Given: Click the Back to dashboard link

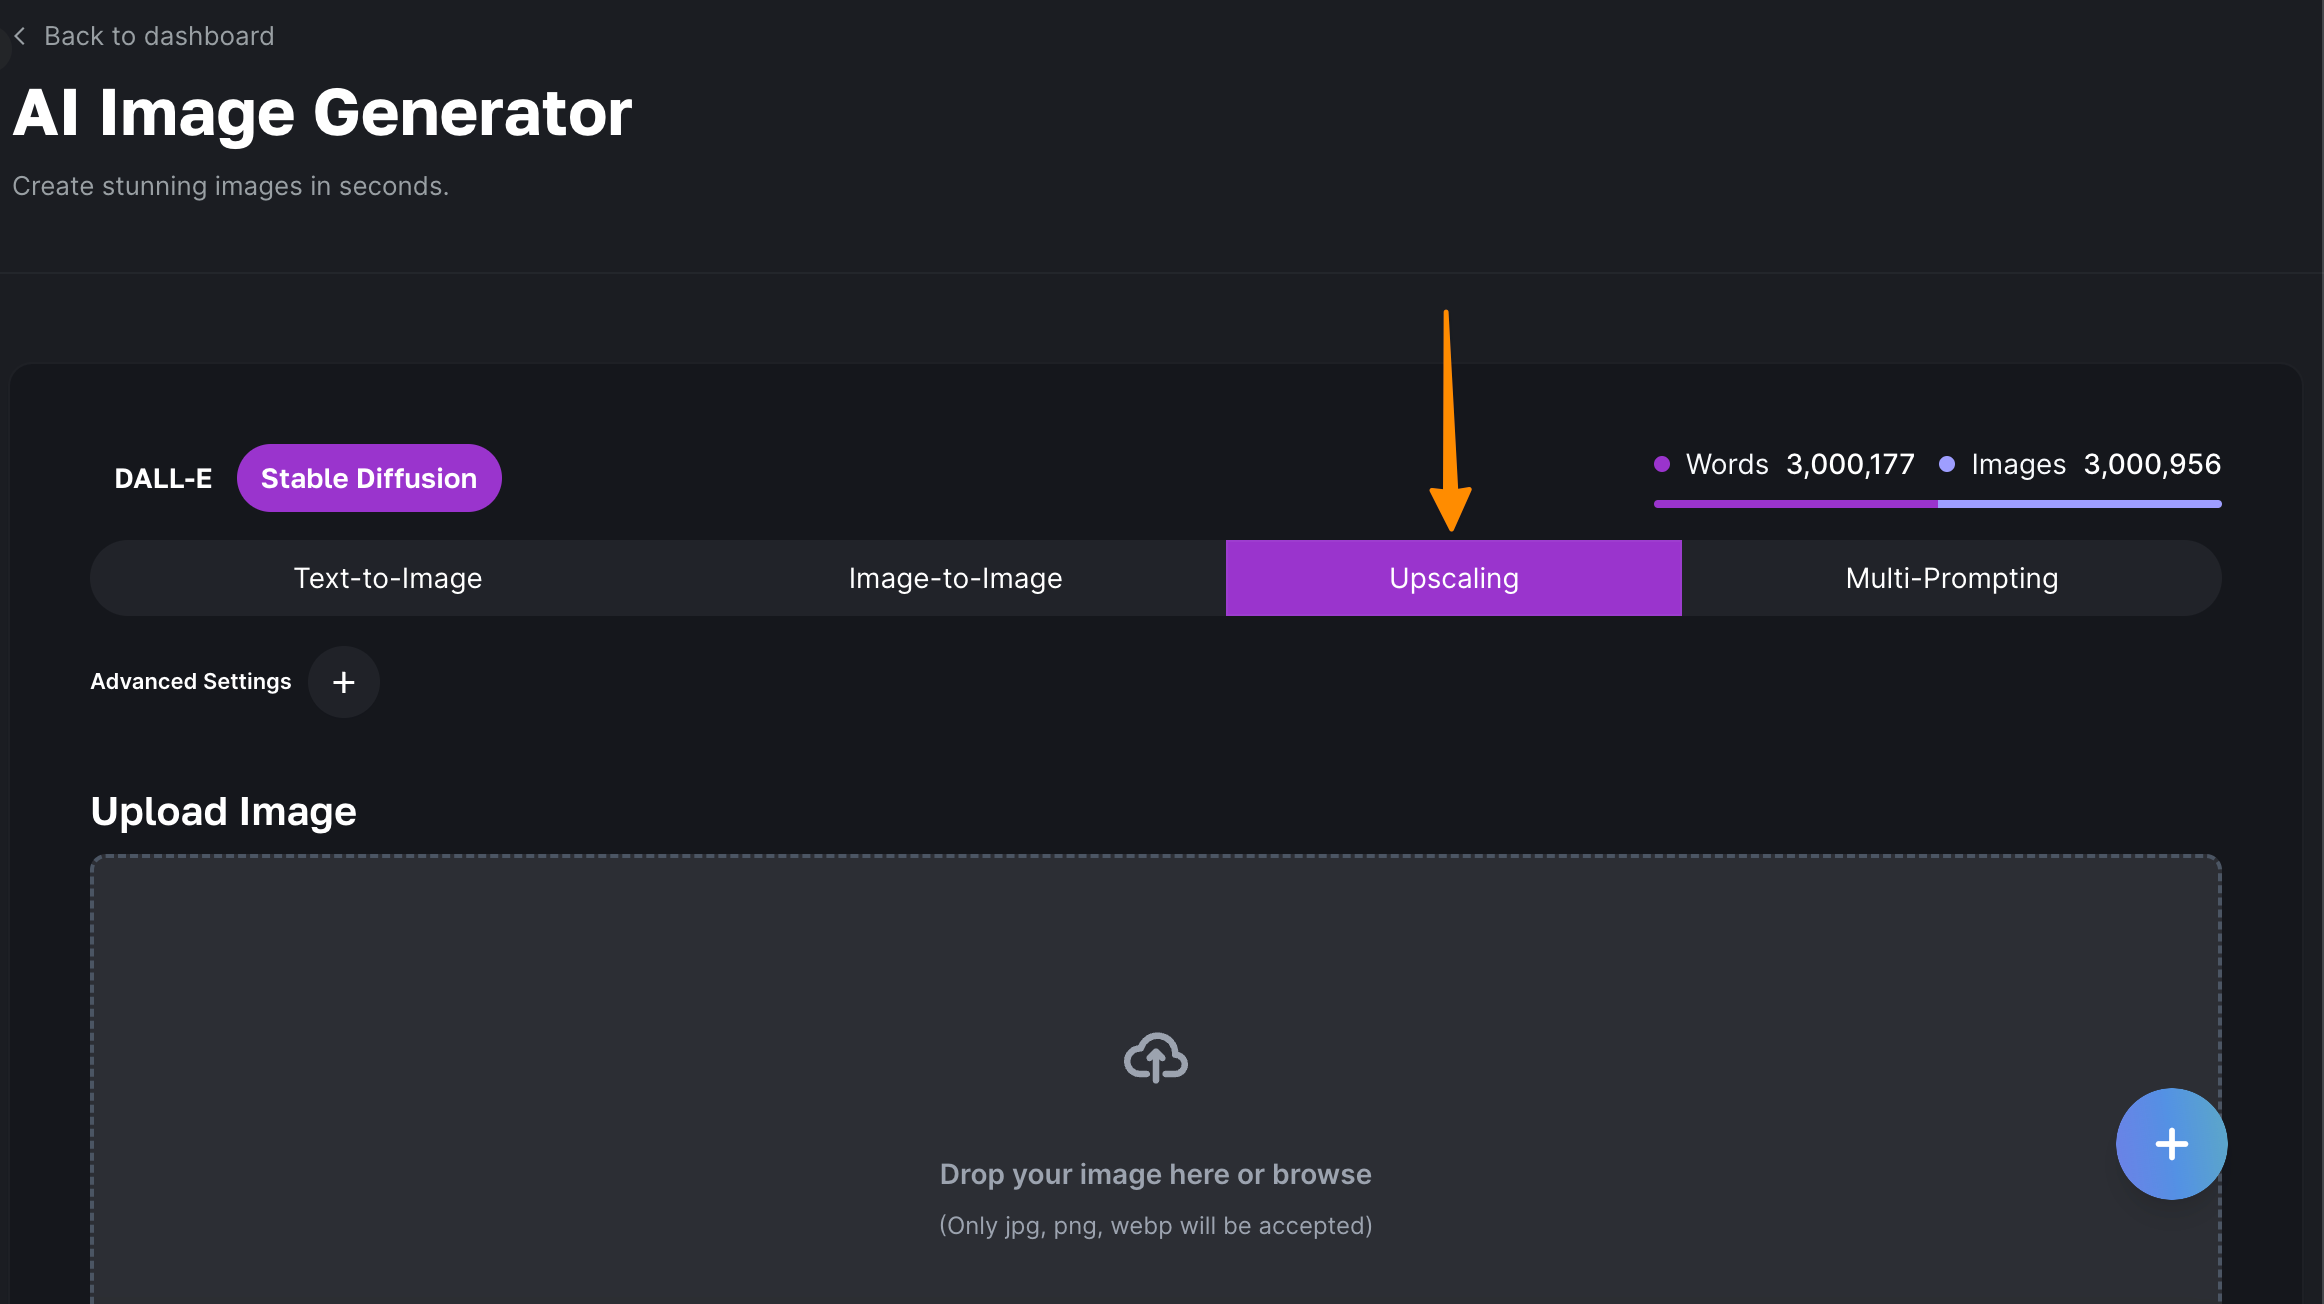Looking at the screenshot, I should click(x=159, y=36).
